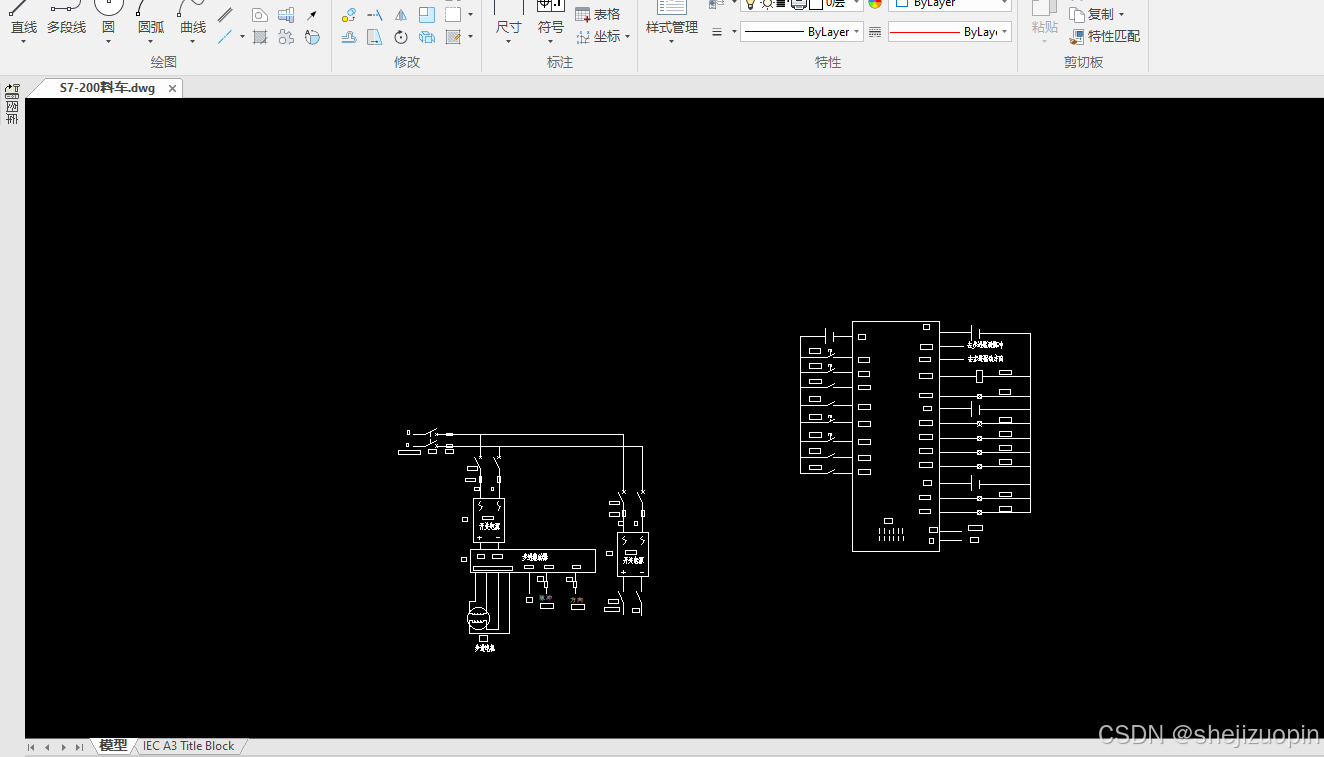Open the red ByLayer line dropdown
The height and width of the screenshot is (757, 1324).
[949, 32]
